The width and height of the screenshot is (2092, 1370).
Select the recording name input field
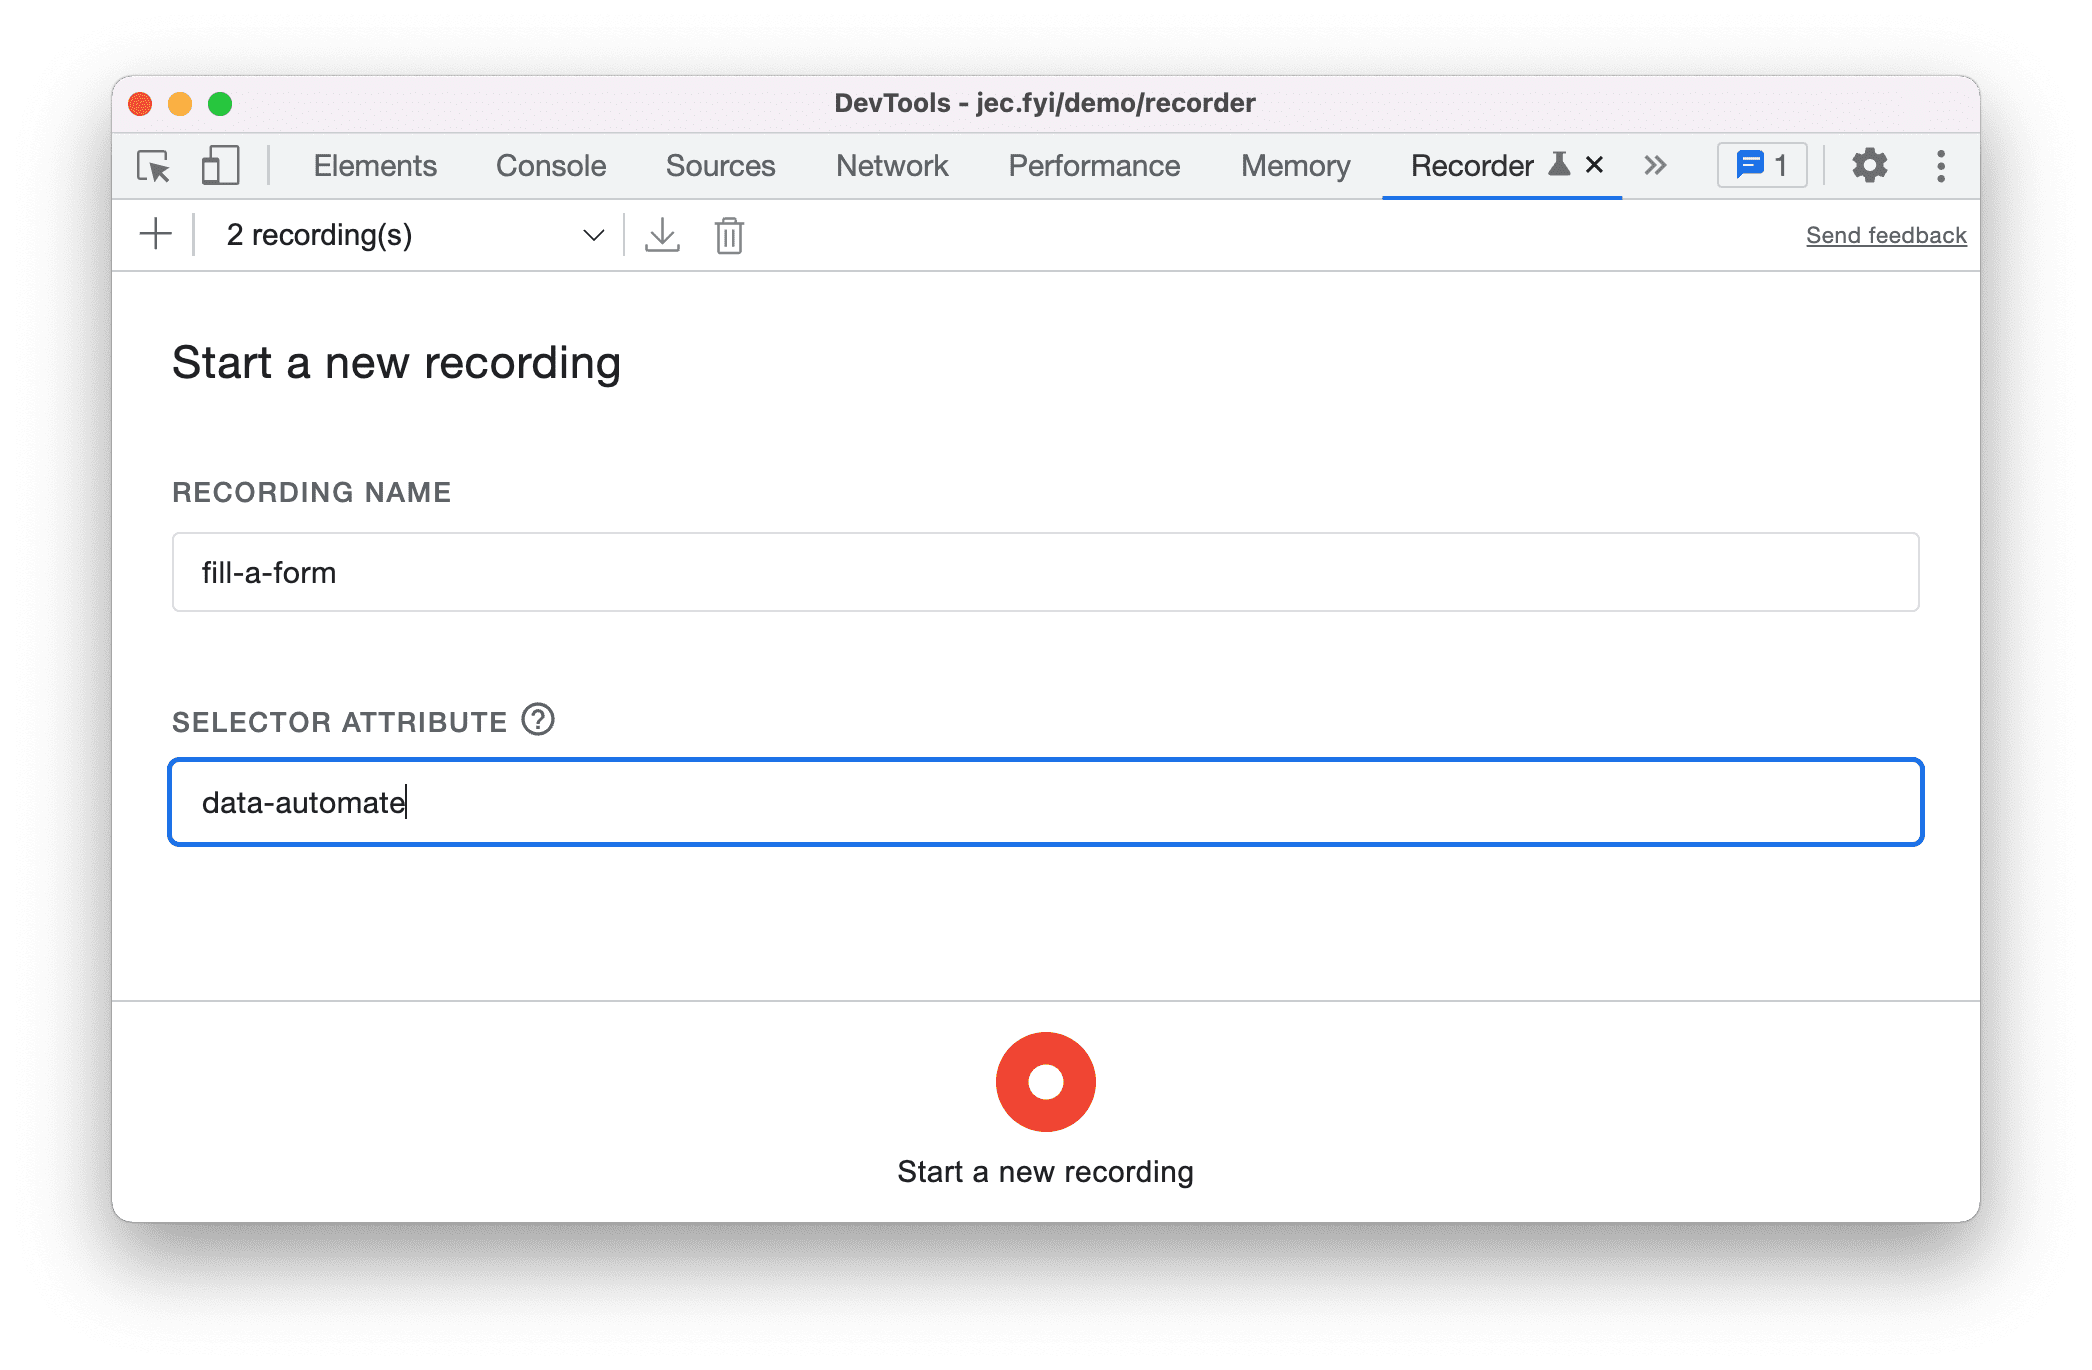pyautogui.click(x=1046, y=575)
